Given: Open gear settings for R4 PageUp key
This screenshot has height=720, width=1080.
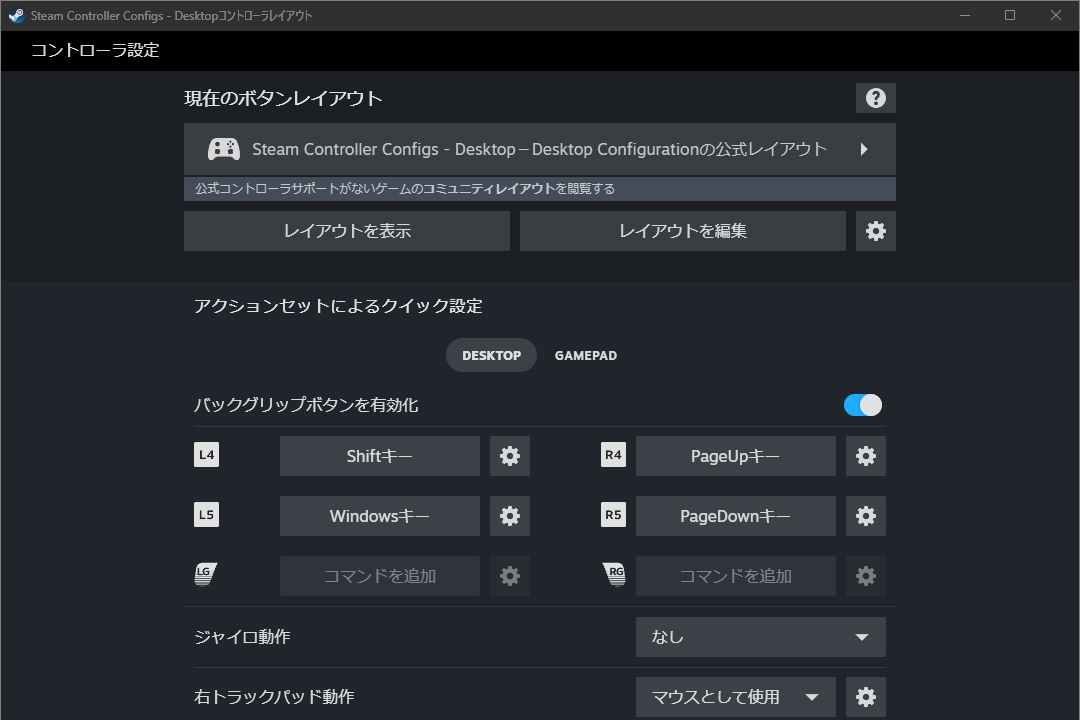Looking at the screenshot, I should pyautogui.click(x=866, y=456).
